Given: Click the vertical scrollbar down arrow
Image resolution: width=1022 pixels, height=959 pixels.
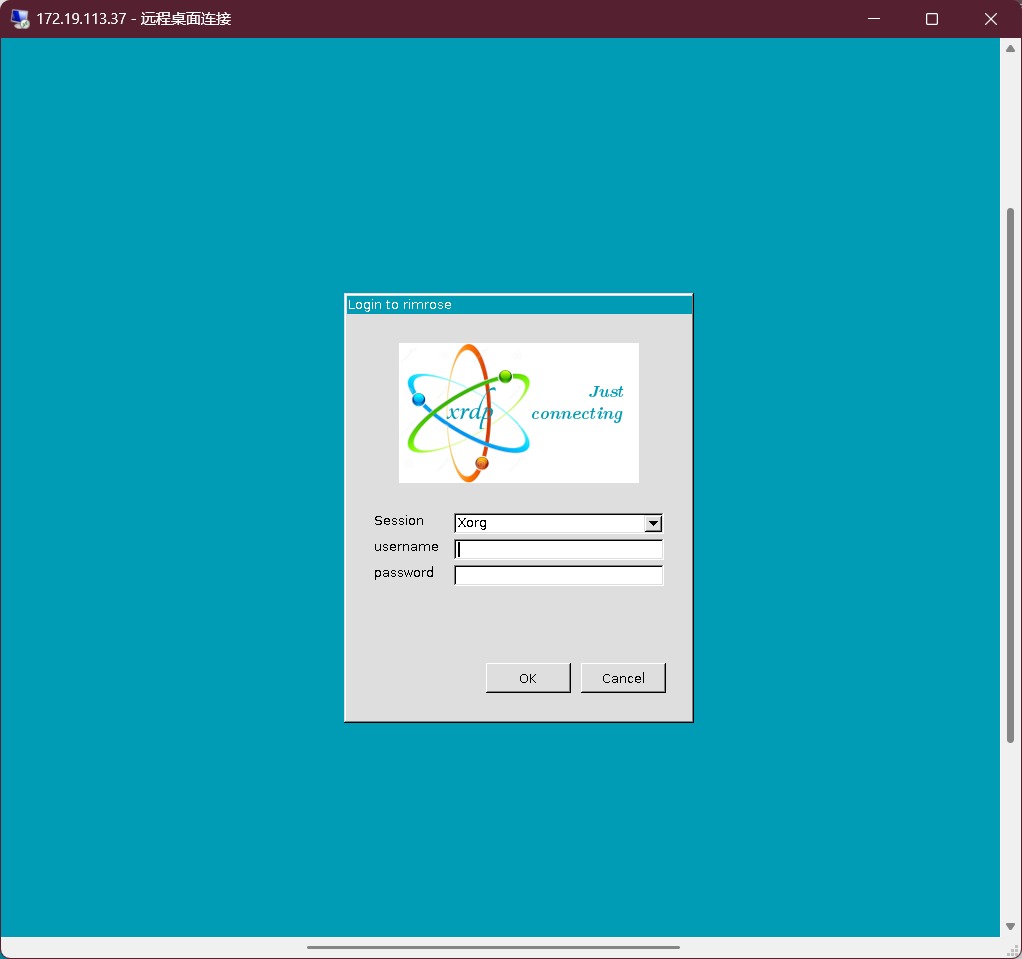Looking at the screenshot, I should (1010, 926).
